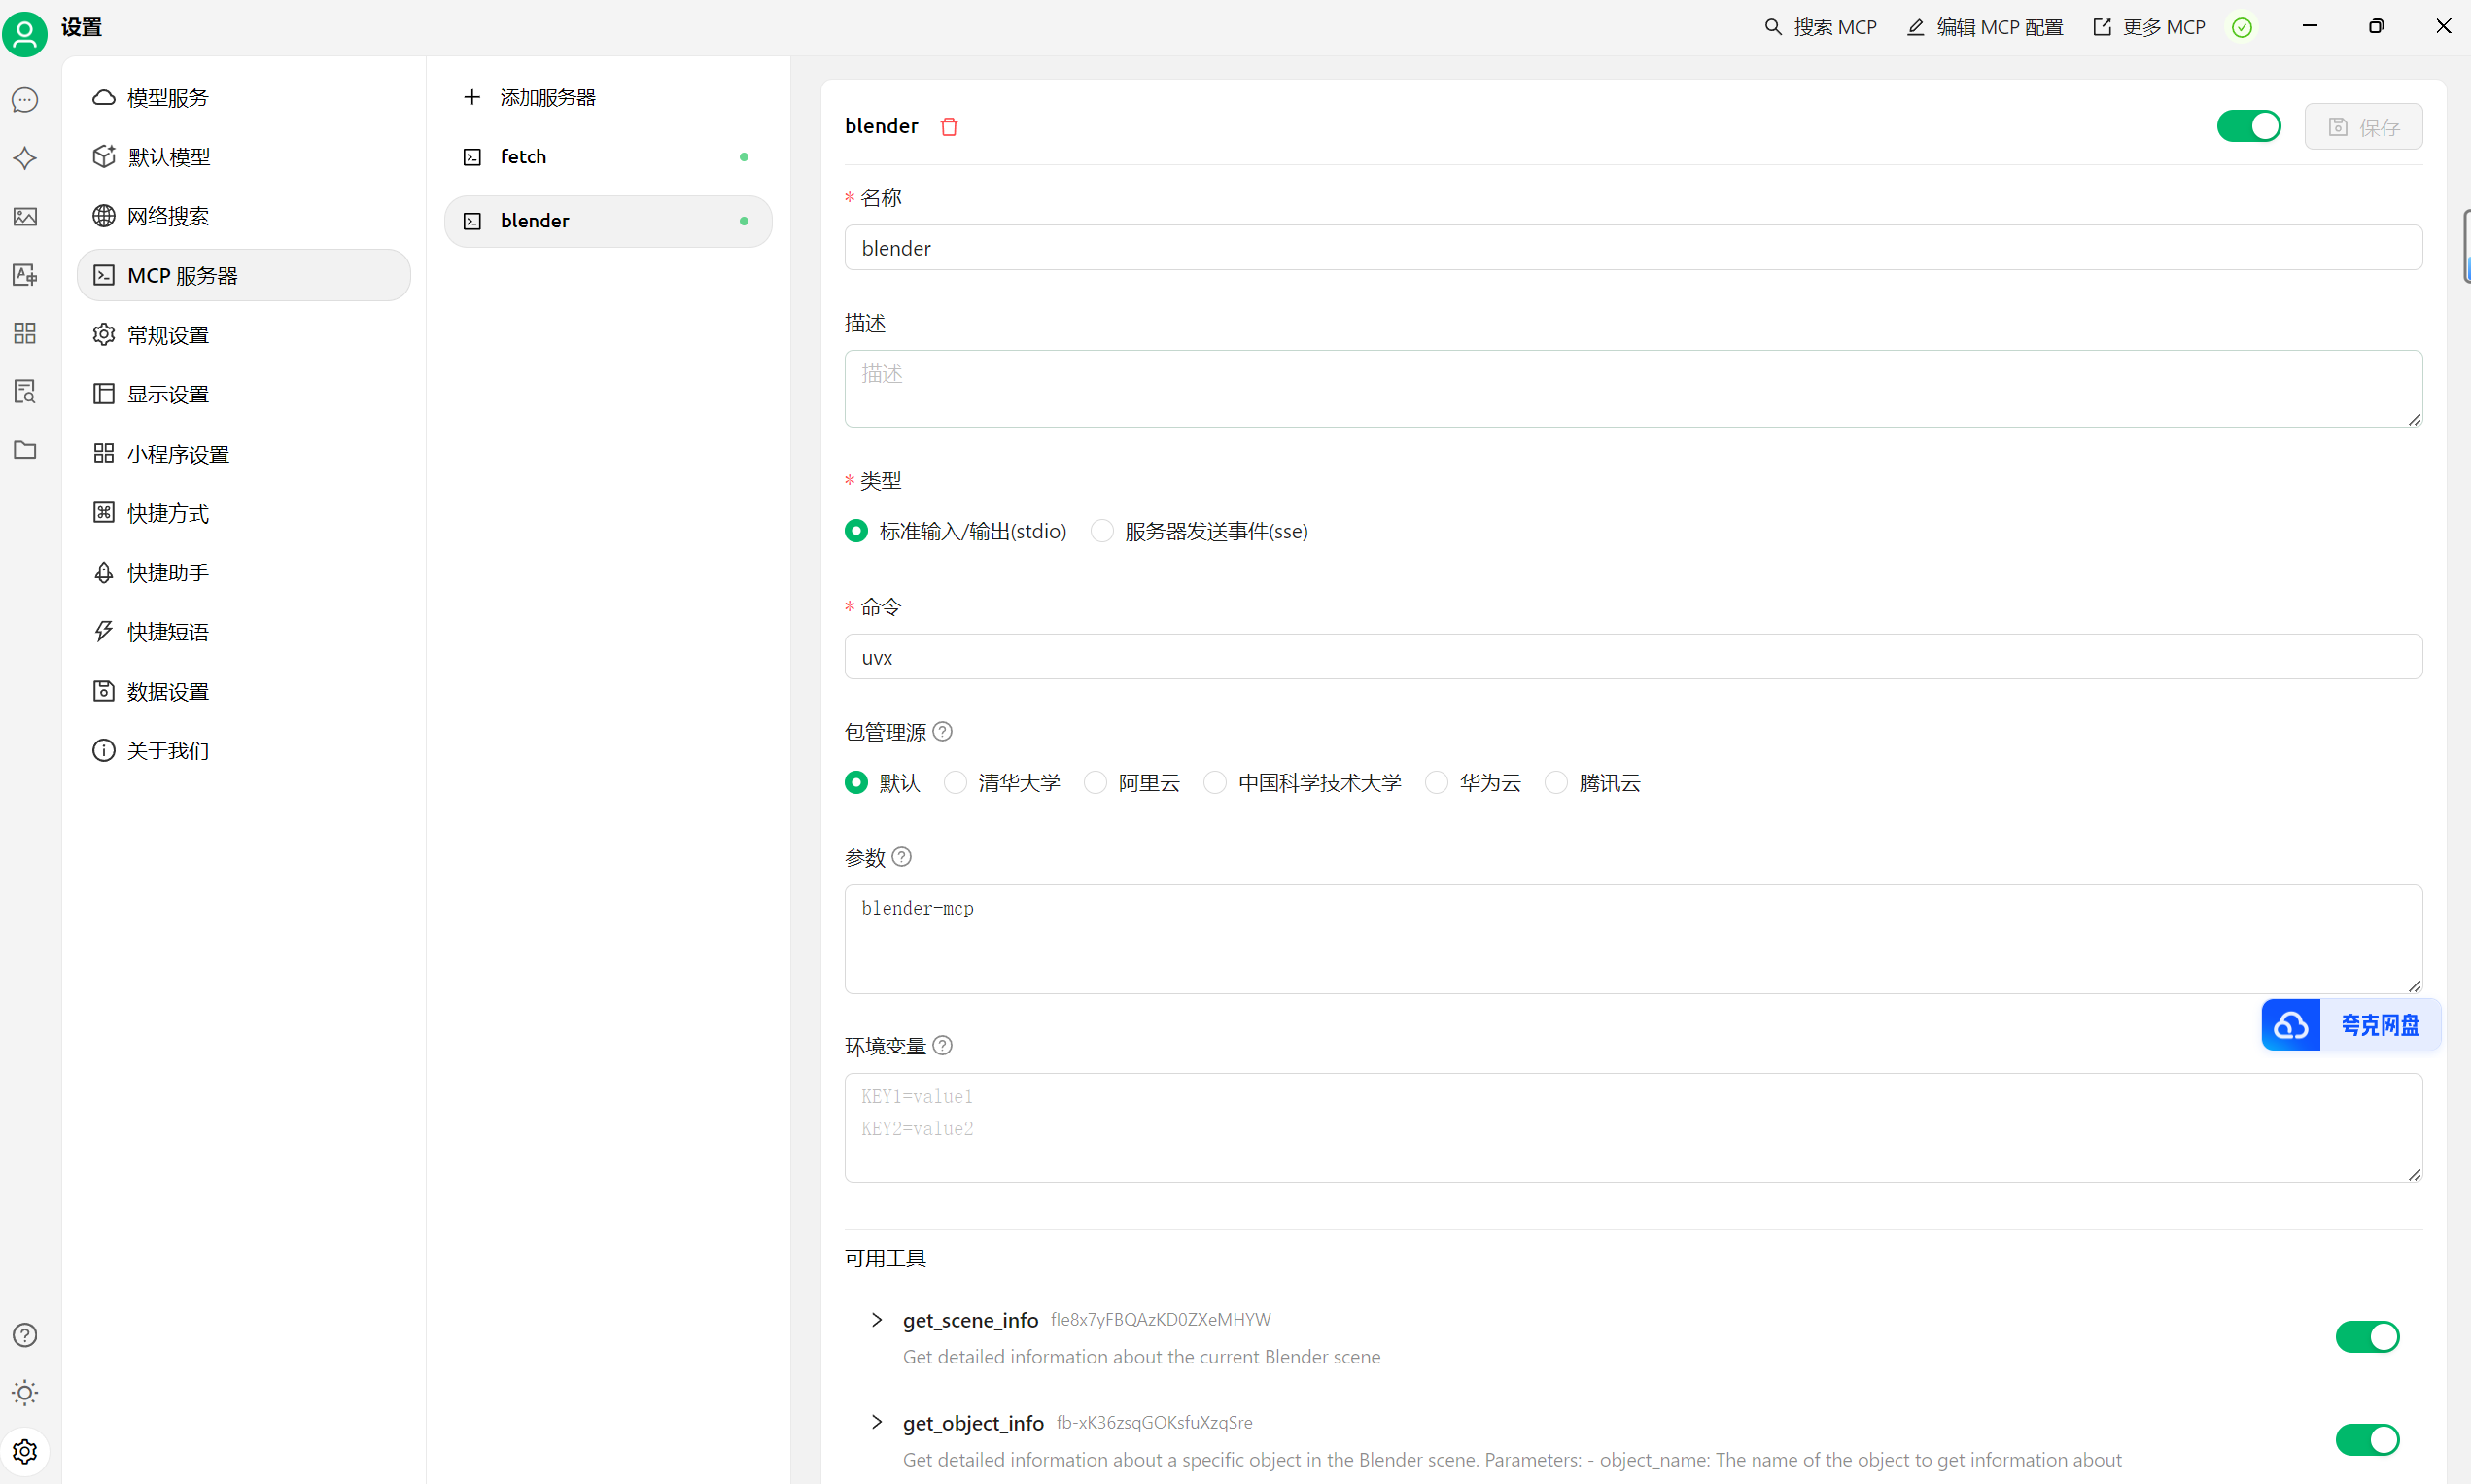
Task: Open 常规设置 in settings menu
Action: [168, 335]
